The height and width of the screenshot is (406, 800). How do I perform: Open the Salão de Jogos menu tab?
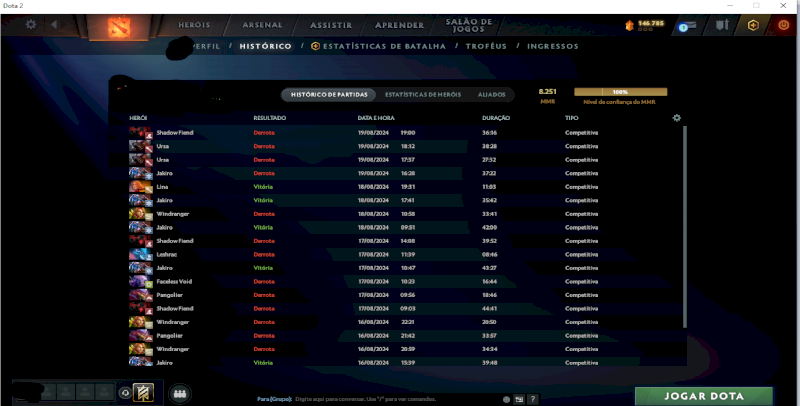coord(468,25)
